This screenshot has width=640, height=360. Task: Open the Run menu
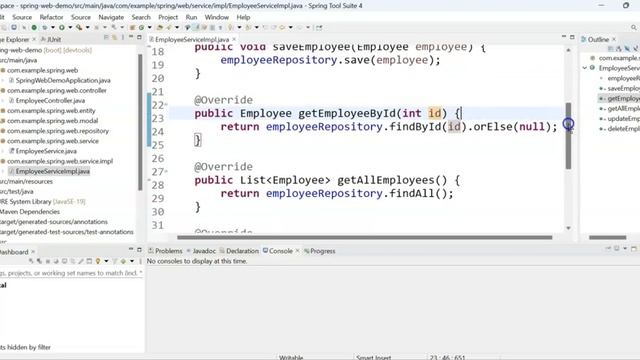(191, 17)
